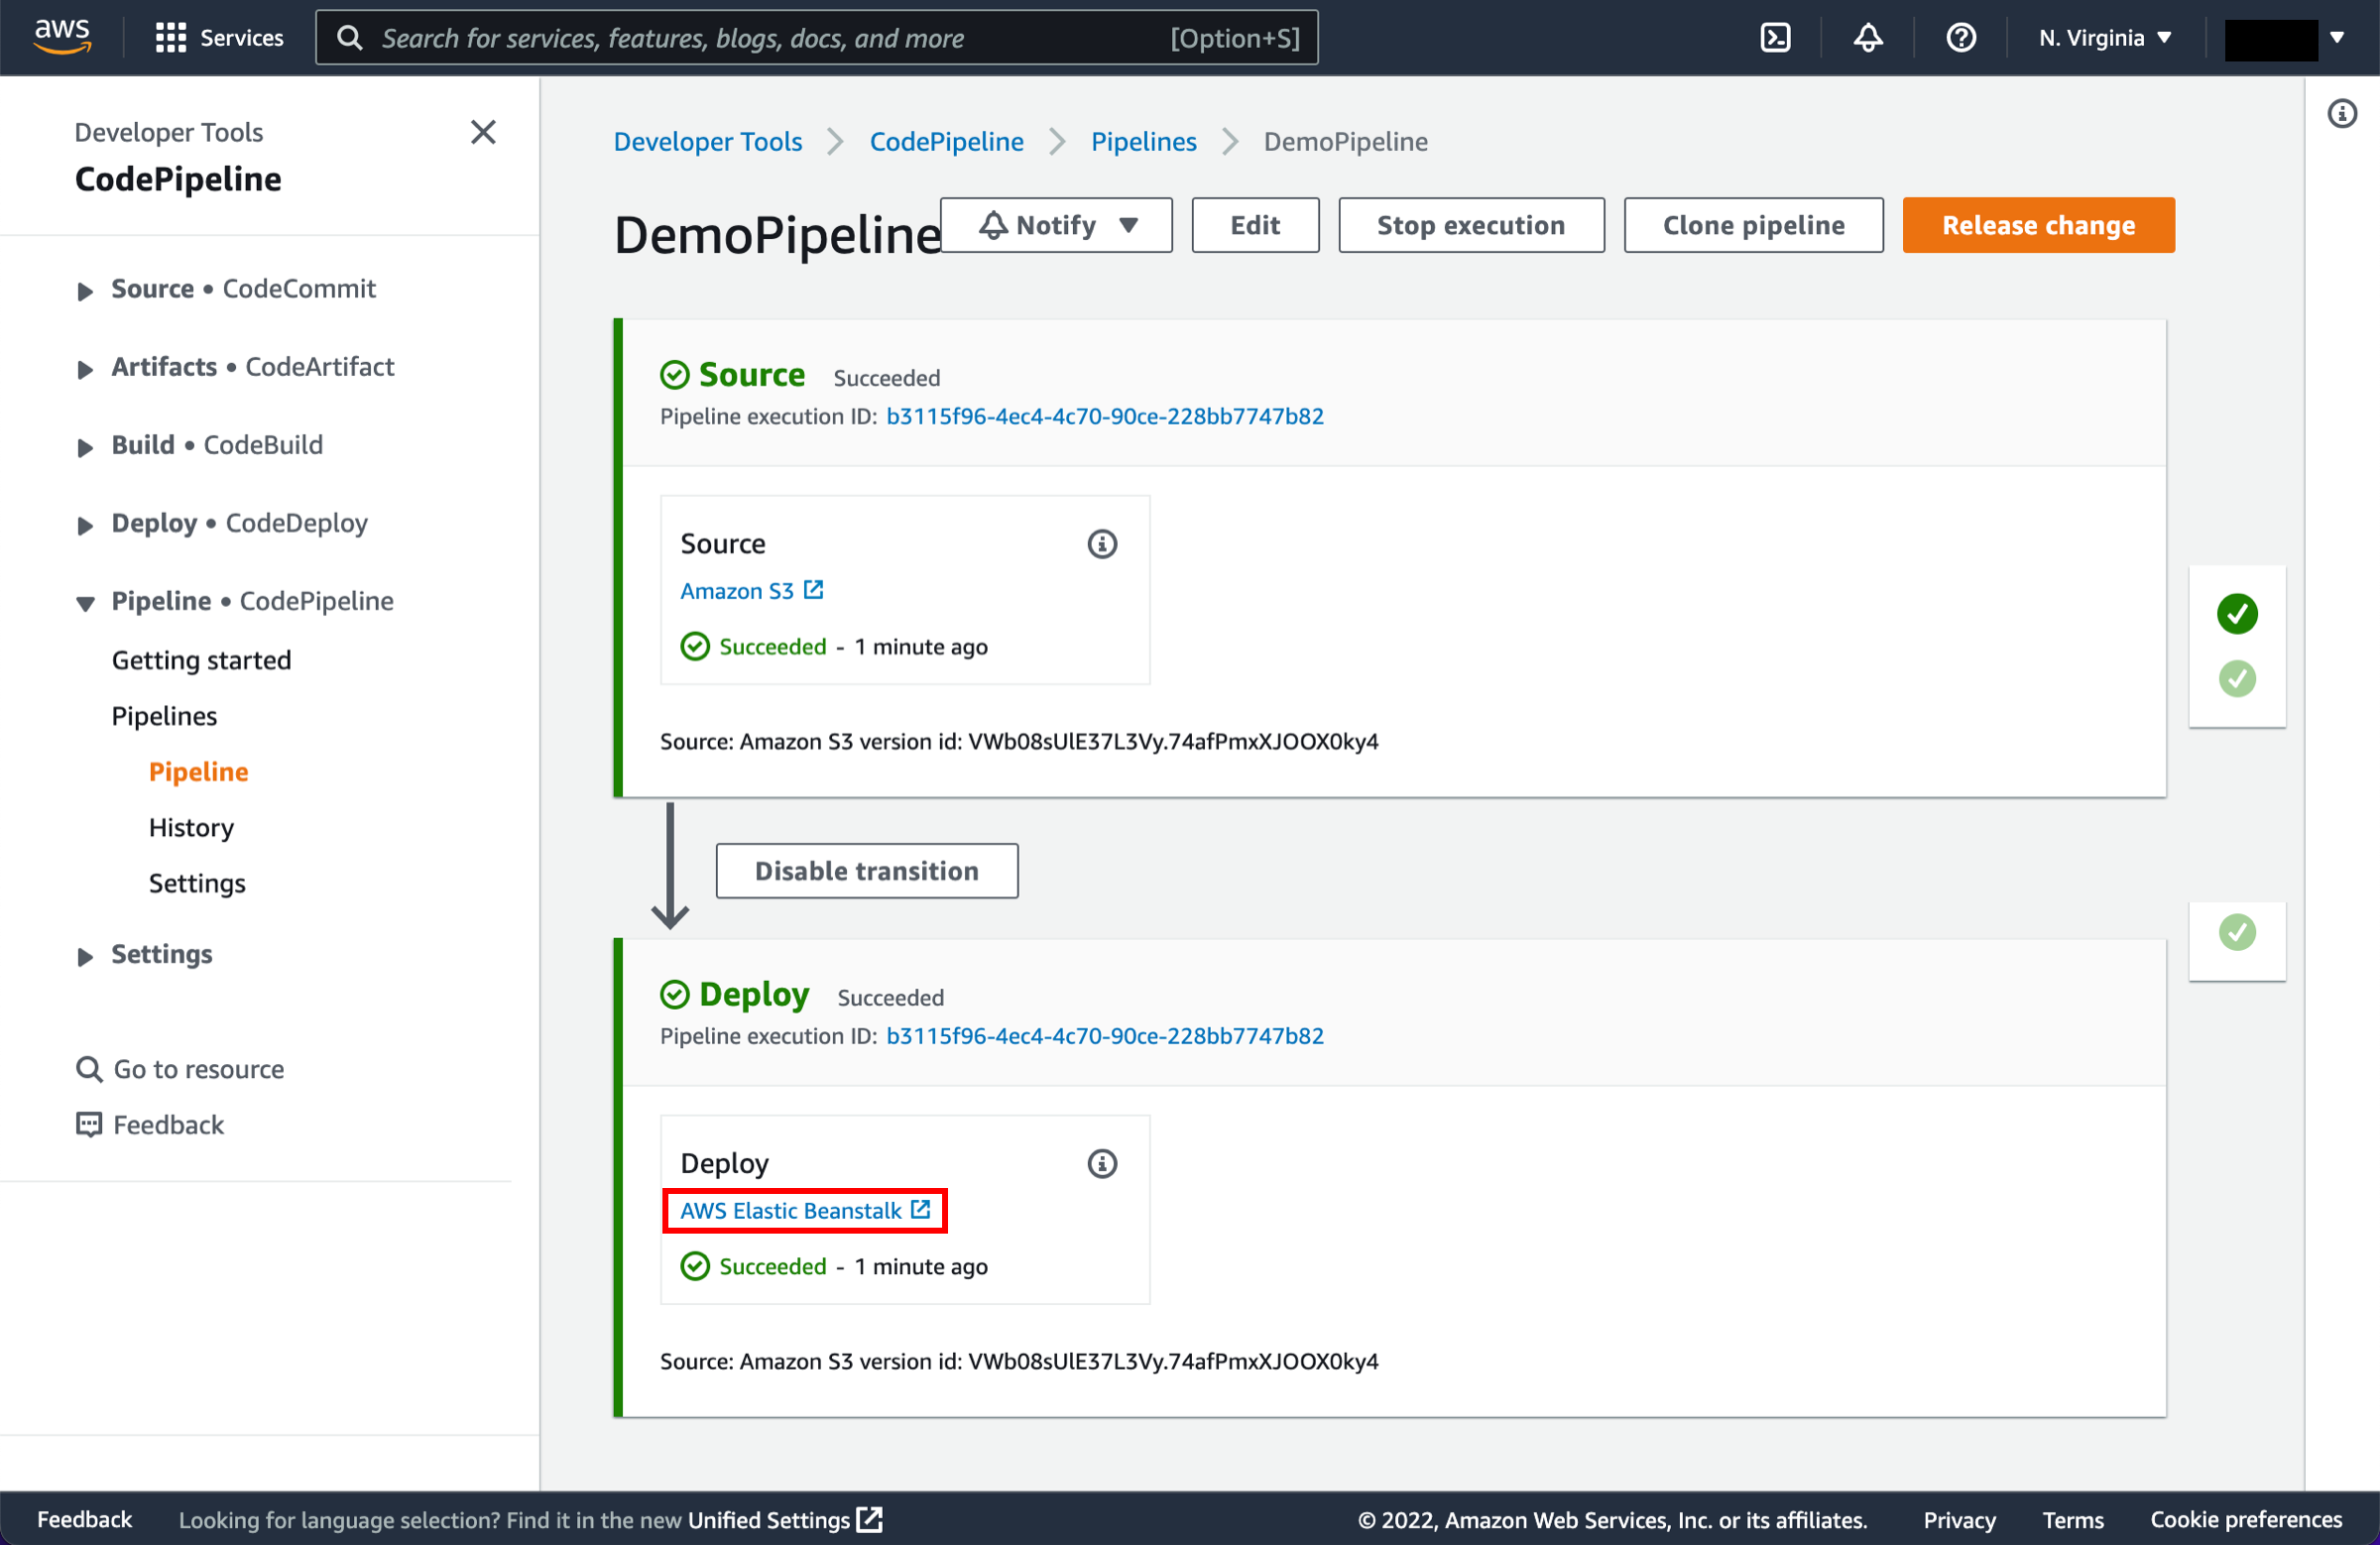Open the Terms footer link
The height and width of the screenshot is (1545, 2380).
[x=2073, y=1520]
